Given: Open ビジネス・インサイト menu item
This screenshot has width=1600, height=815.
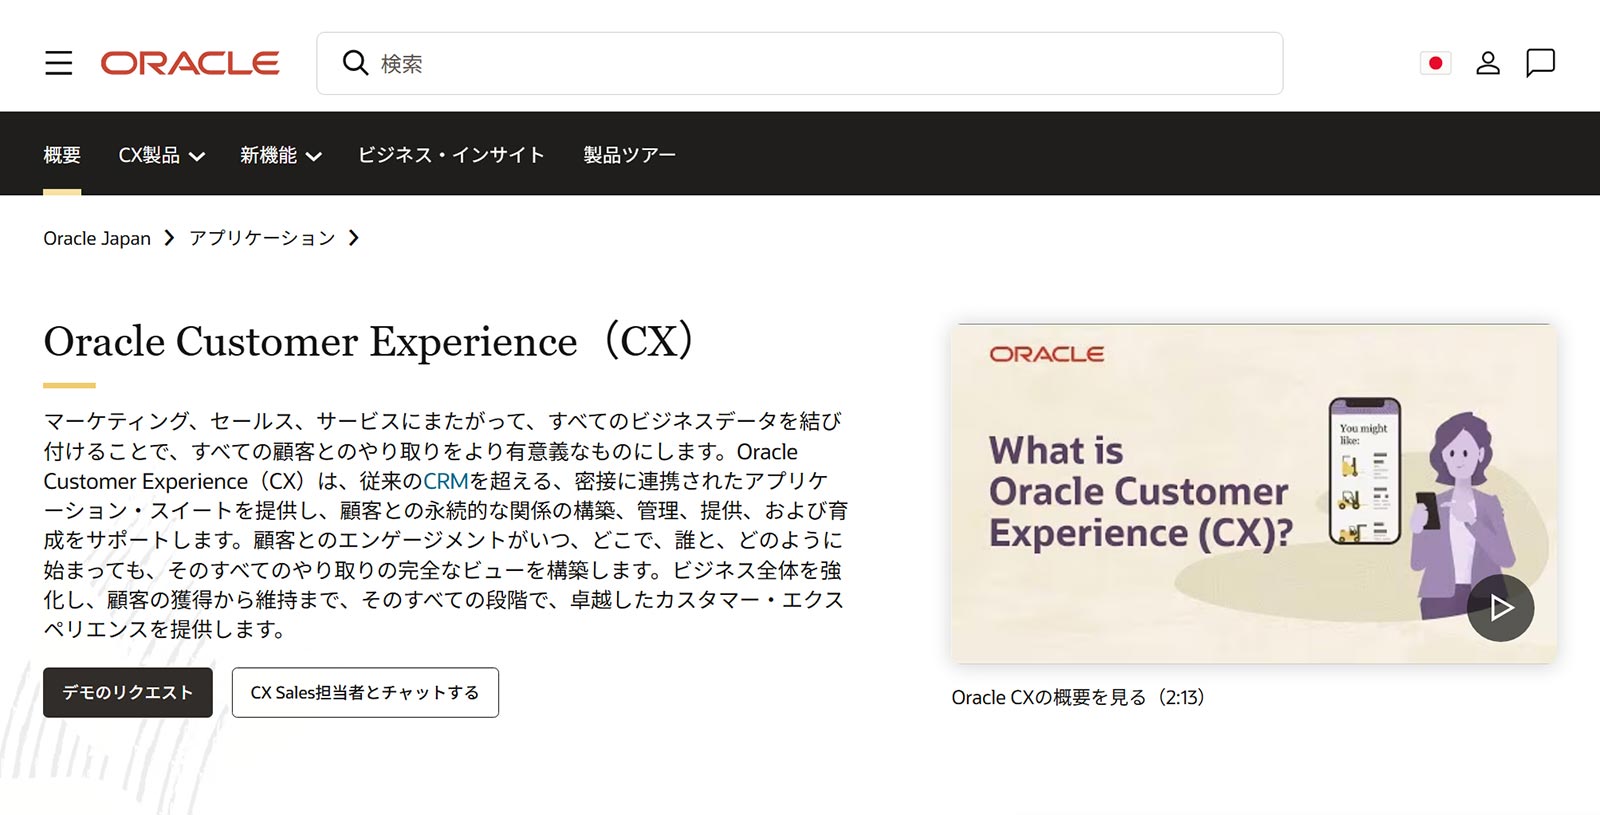Looking at the screenshot, I should 451,155.
